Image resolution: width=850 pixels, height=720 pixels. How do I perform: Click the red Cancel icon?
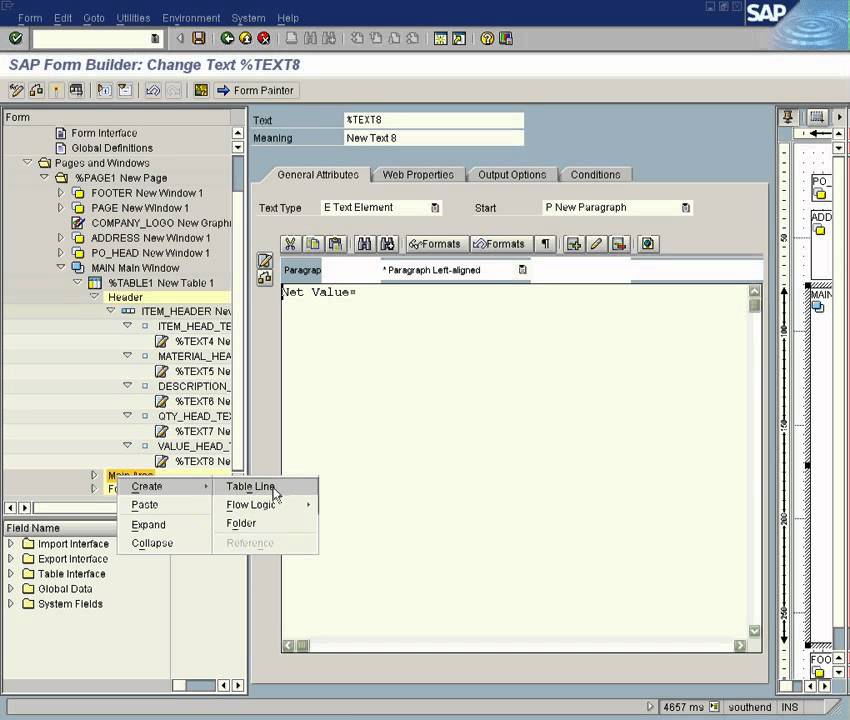(263, 38)
